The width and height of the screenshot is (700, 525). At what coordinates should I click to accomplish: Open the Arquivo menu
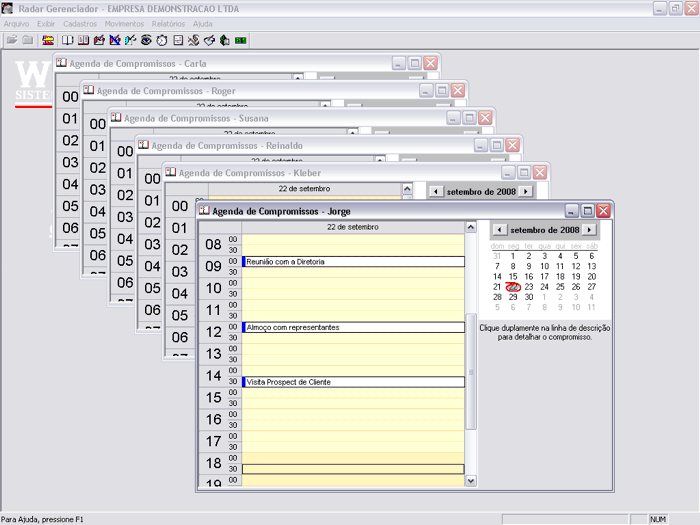tap(16, 23)
